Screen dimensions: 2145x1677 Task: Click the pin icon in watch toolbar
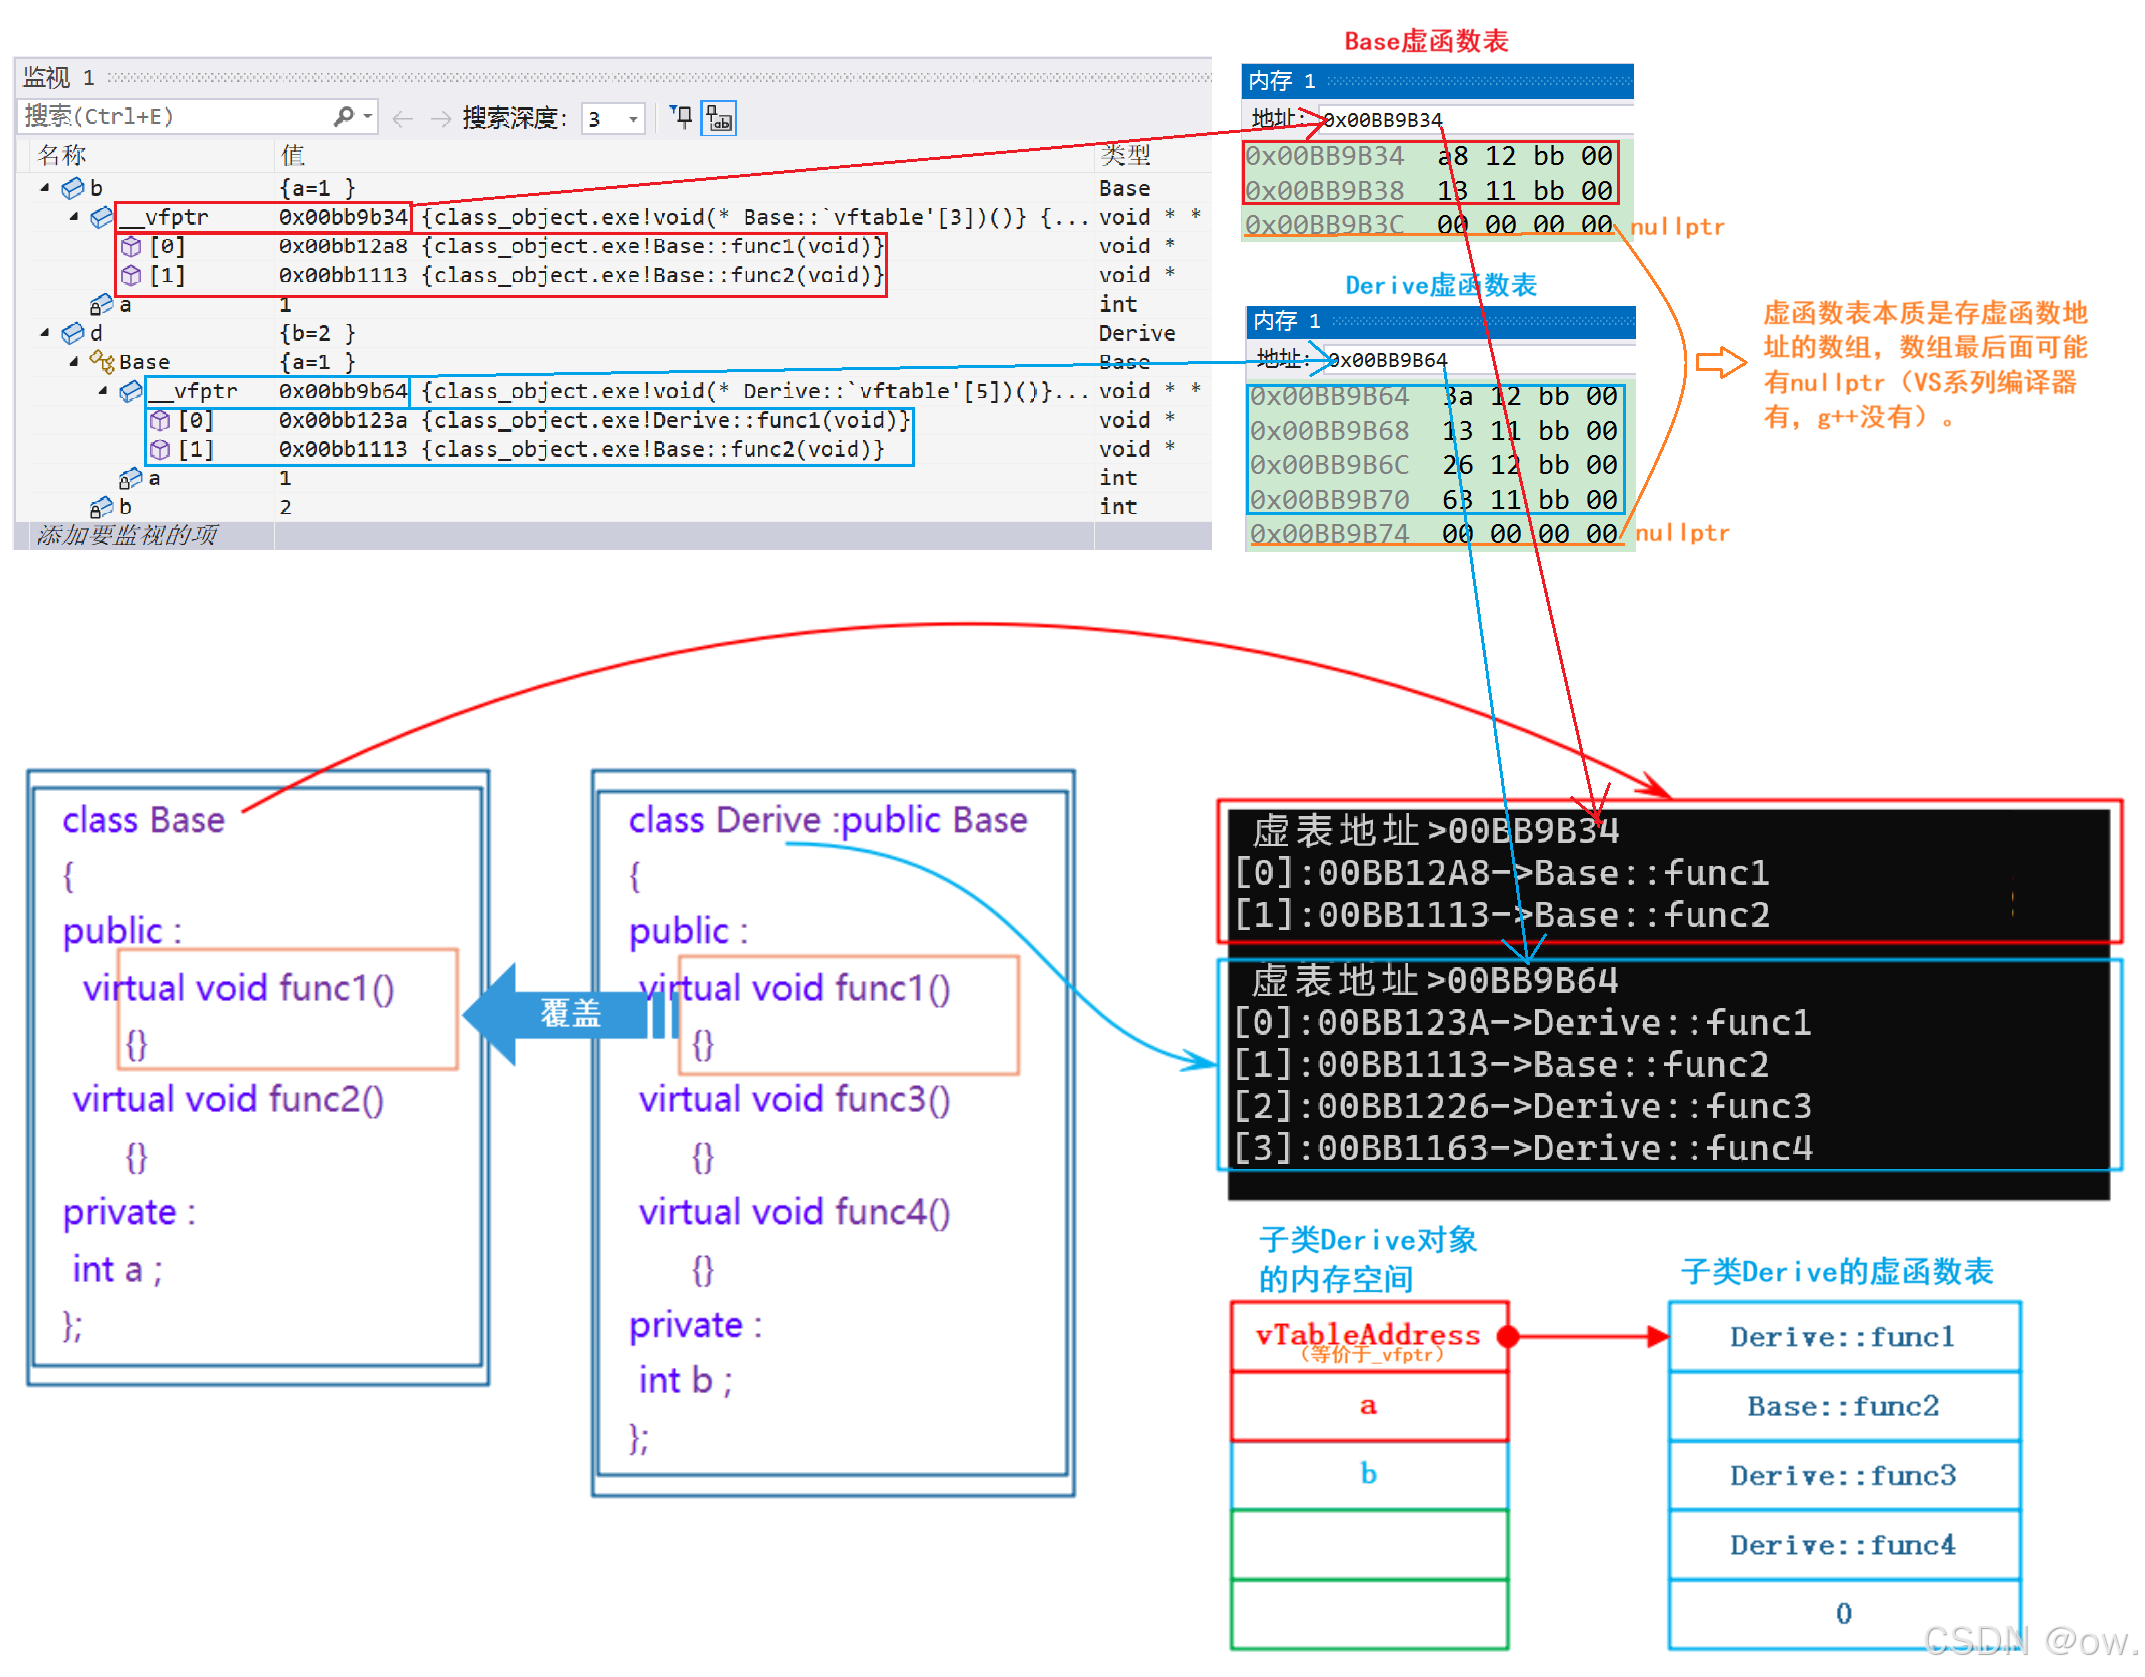coord(681,118)
